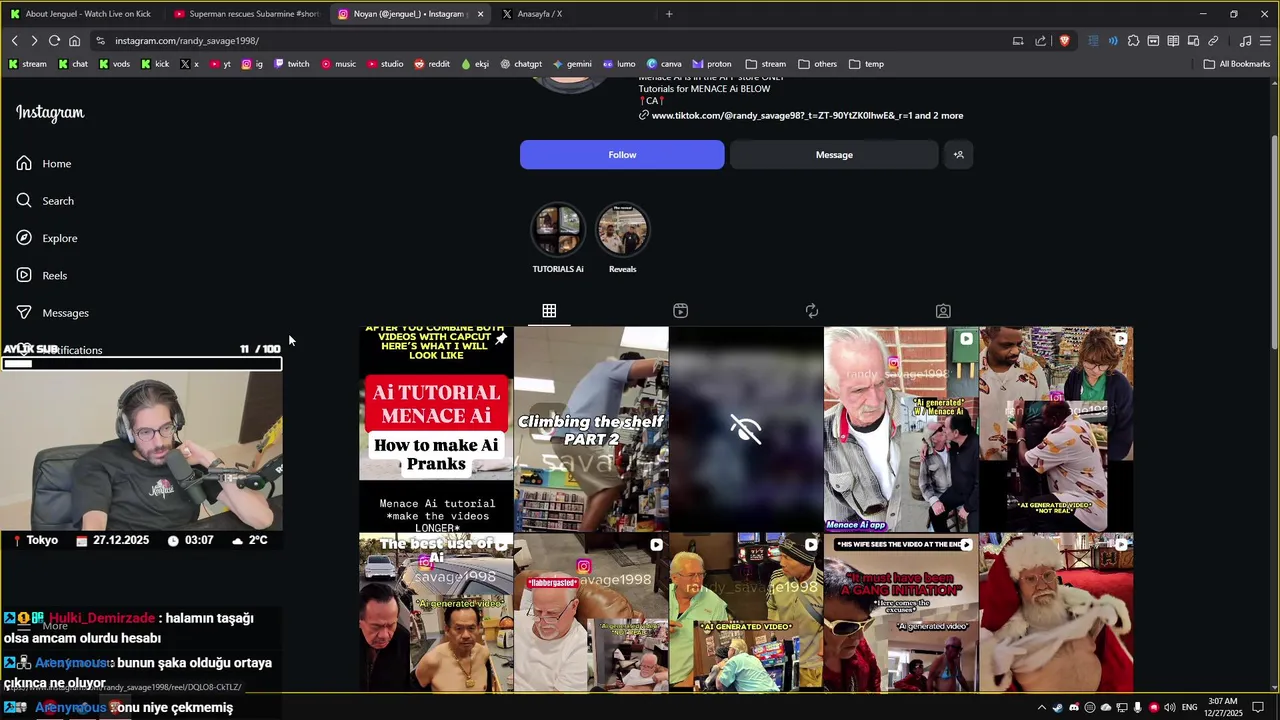
Task: Open the Explore page in sidebar
Action: click(47, 238)
